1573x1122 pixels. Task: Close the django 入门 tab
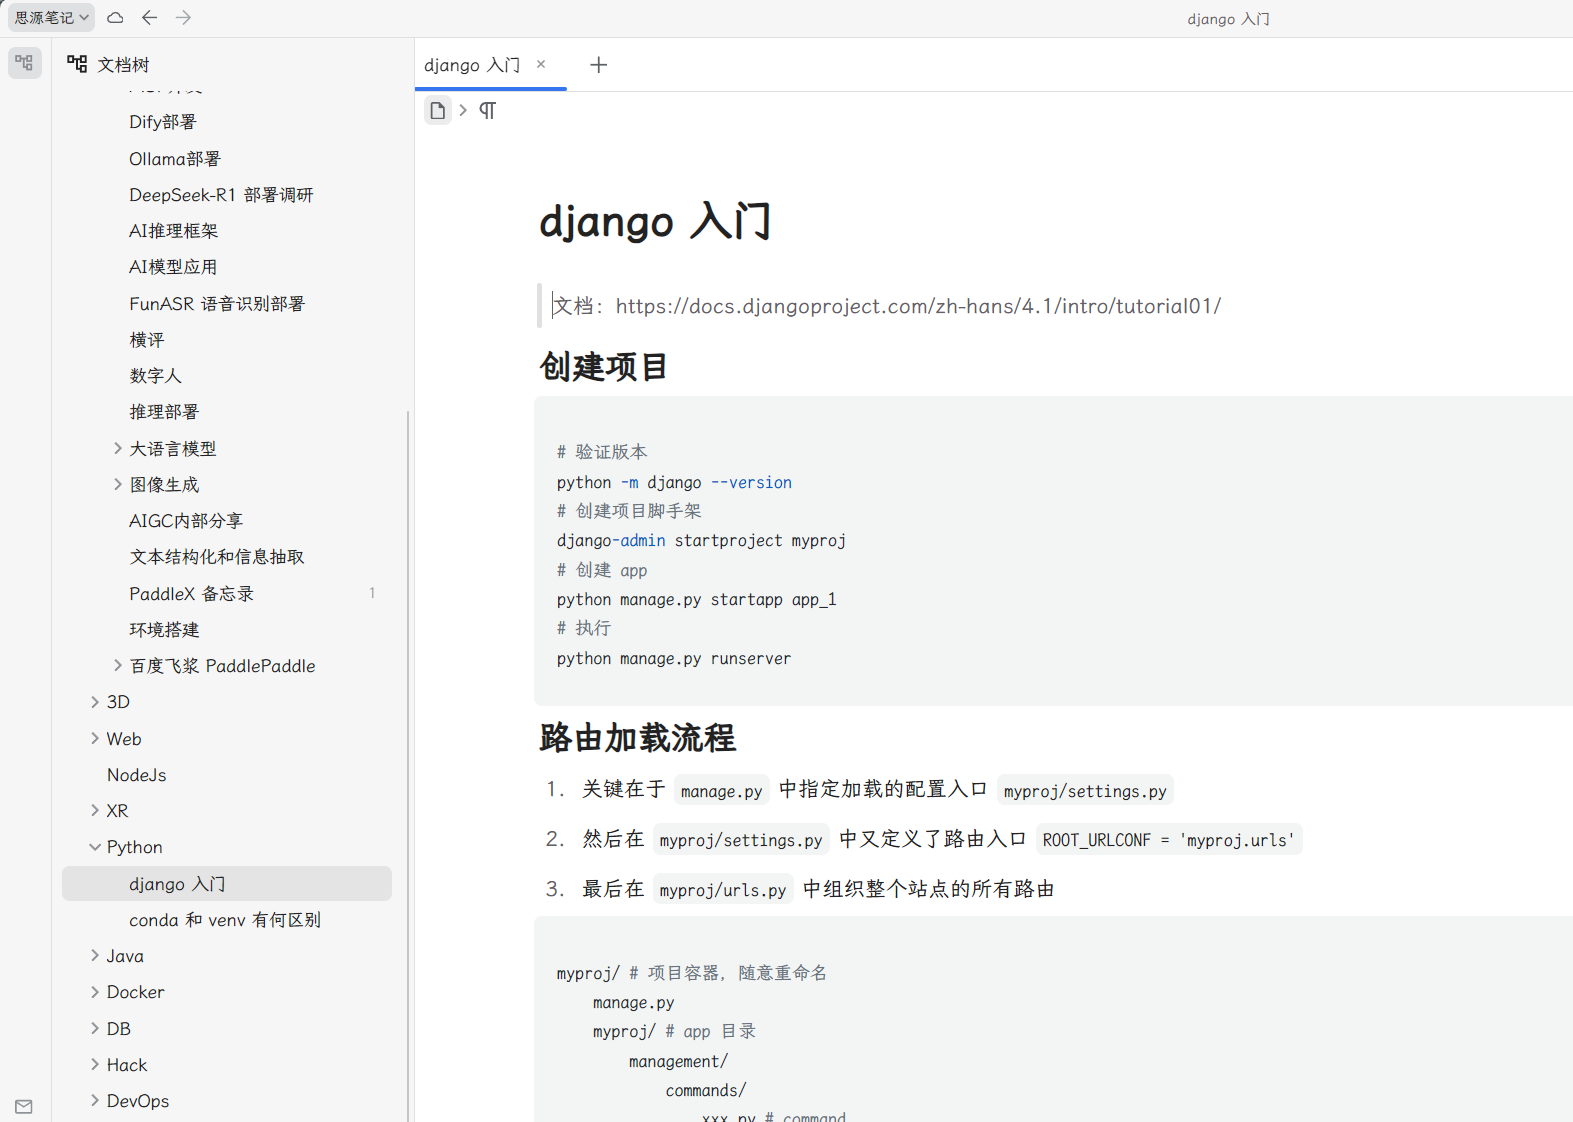(541, 64)
